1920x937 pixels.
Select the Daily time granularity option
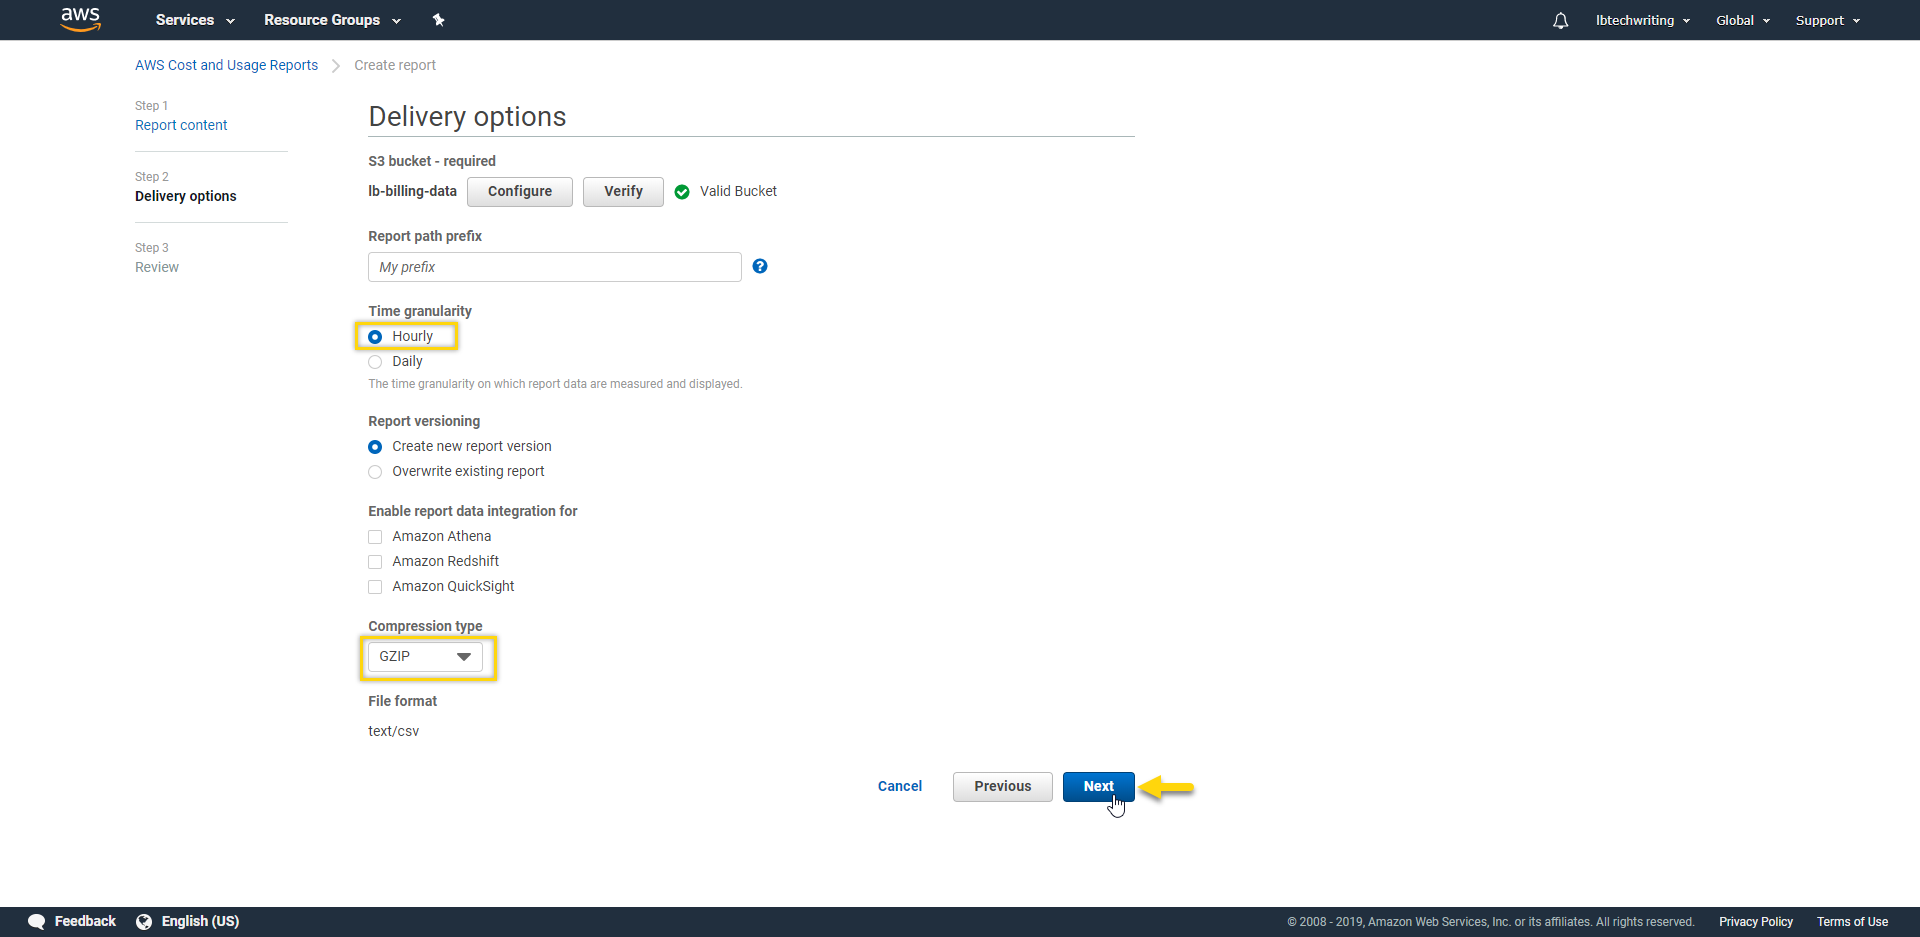click(375, 362)
